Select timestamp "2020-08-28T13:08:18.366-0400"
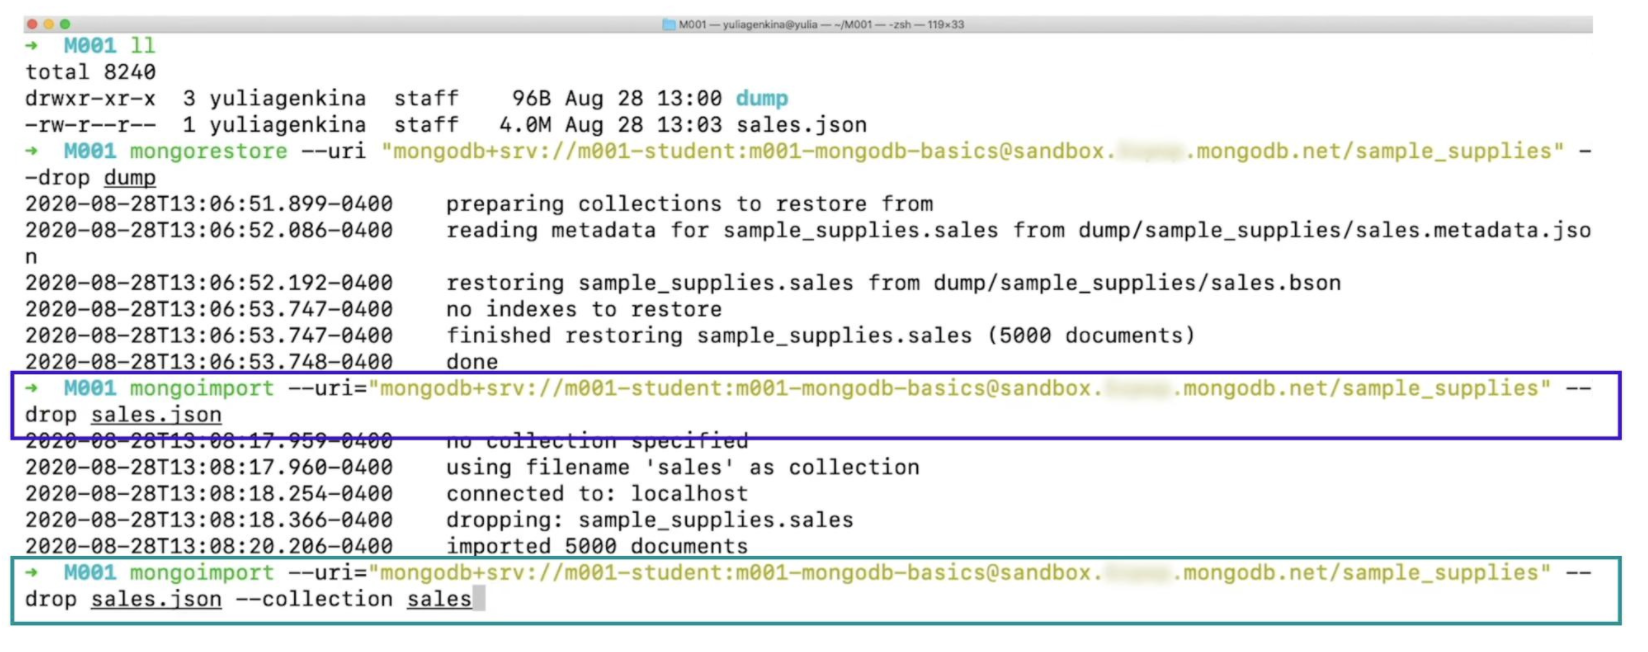The width and height of the screenshot is (1648, 652). point(209,520)
